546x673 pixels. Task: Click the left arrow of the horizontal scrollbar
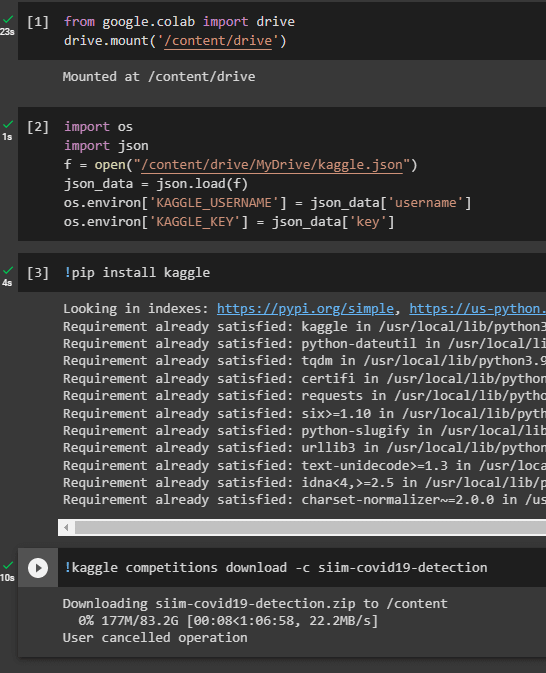[66, 527]
